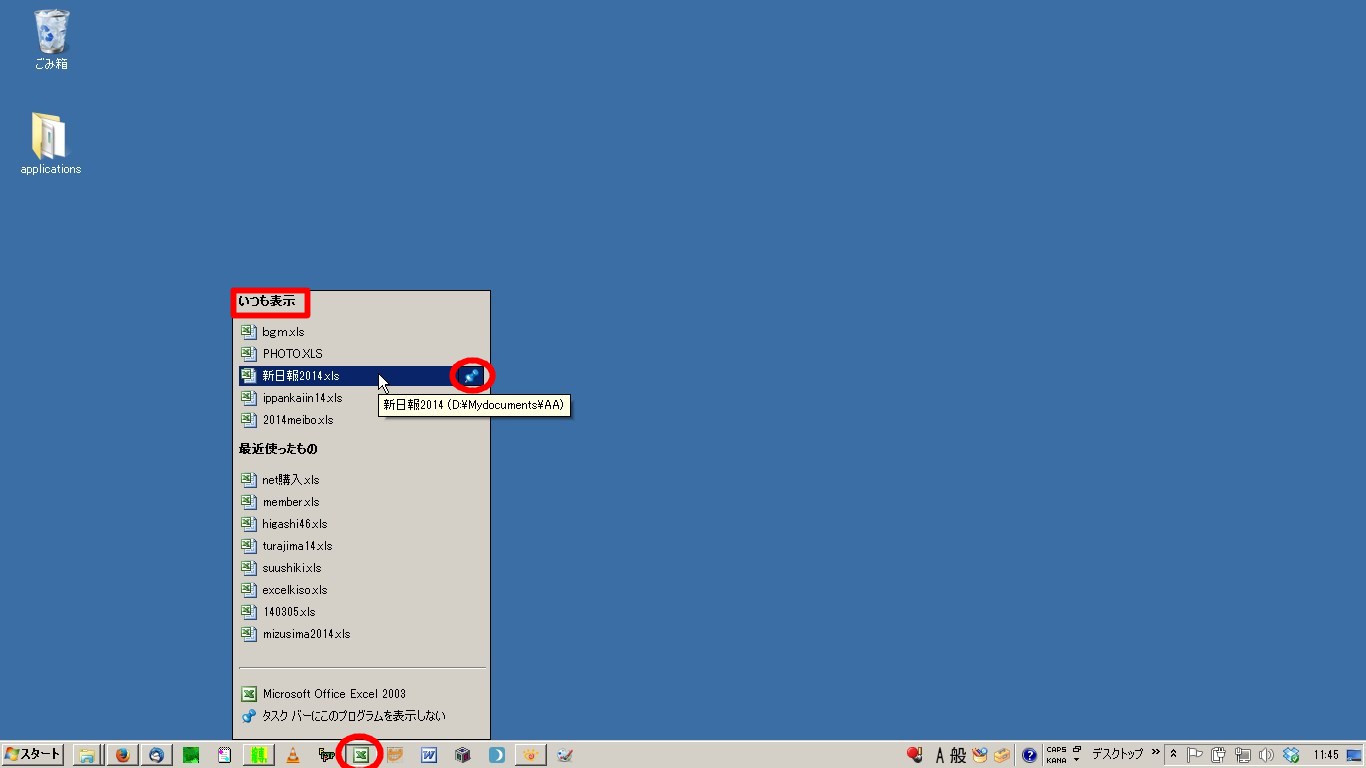Click the デスクトップ toolbar label

pos(1117,754)
